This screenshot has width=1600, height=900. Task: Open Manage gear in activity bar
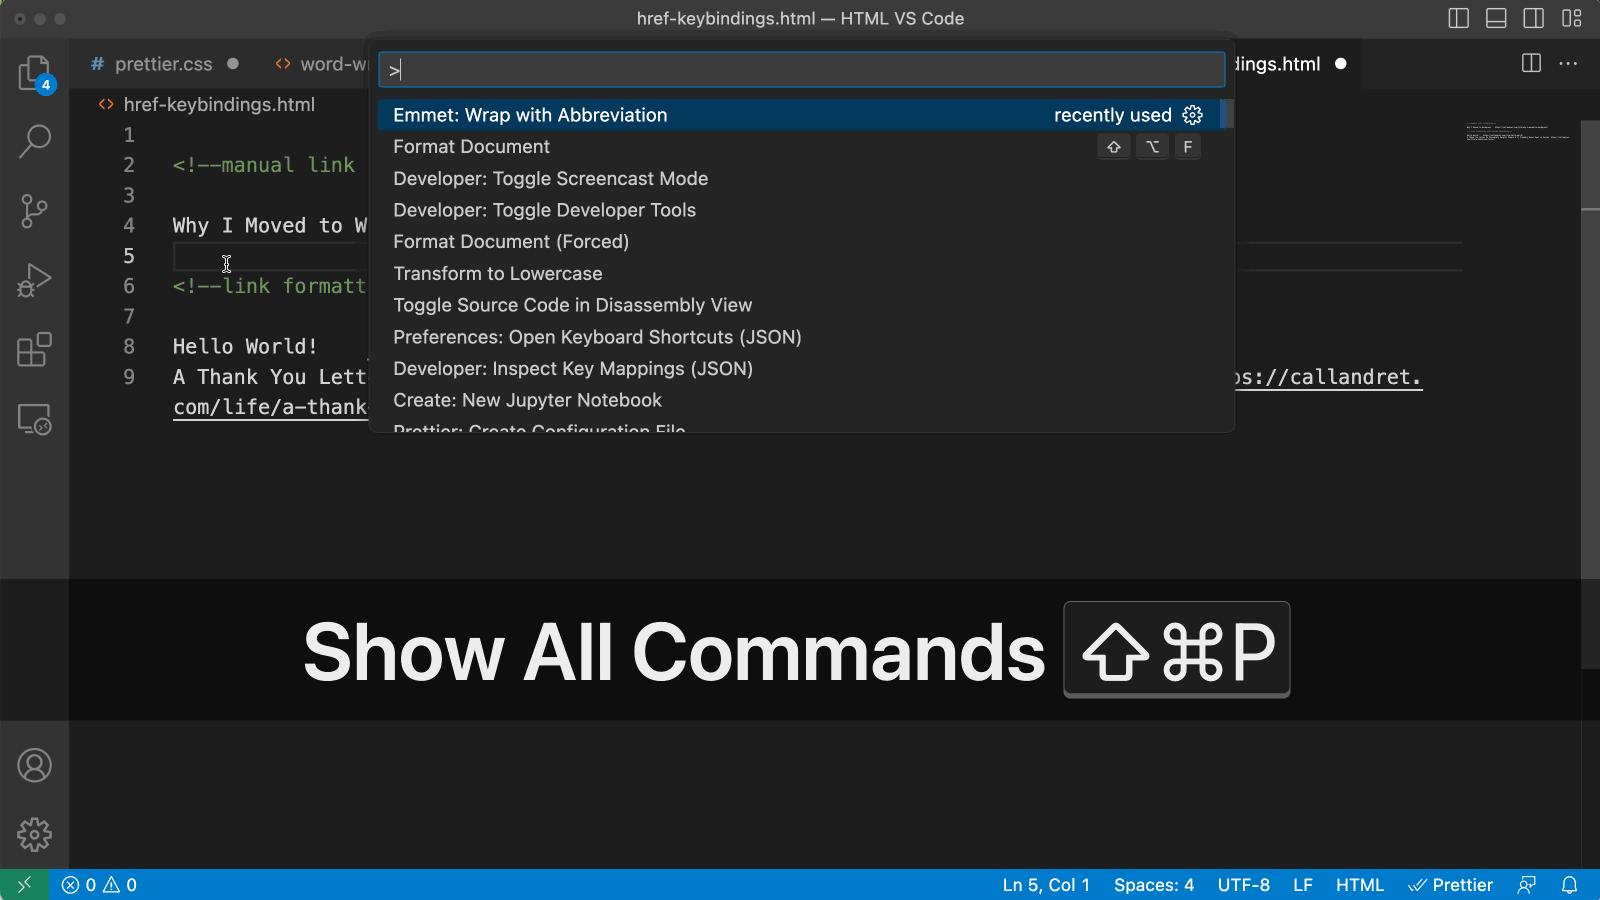pyautogui.click(x=34, y=834)
